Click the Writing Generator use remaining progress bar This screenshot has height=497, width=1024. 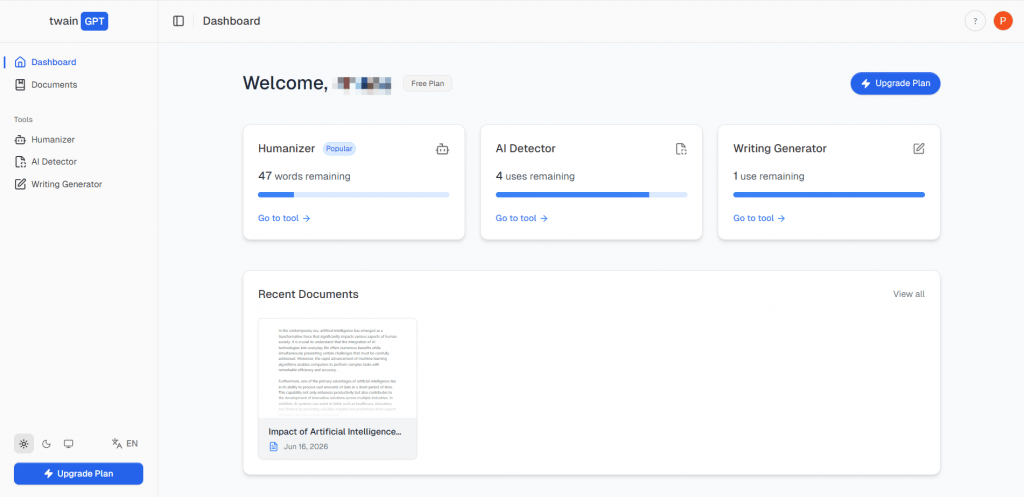click(829, 195)
